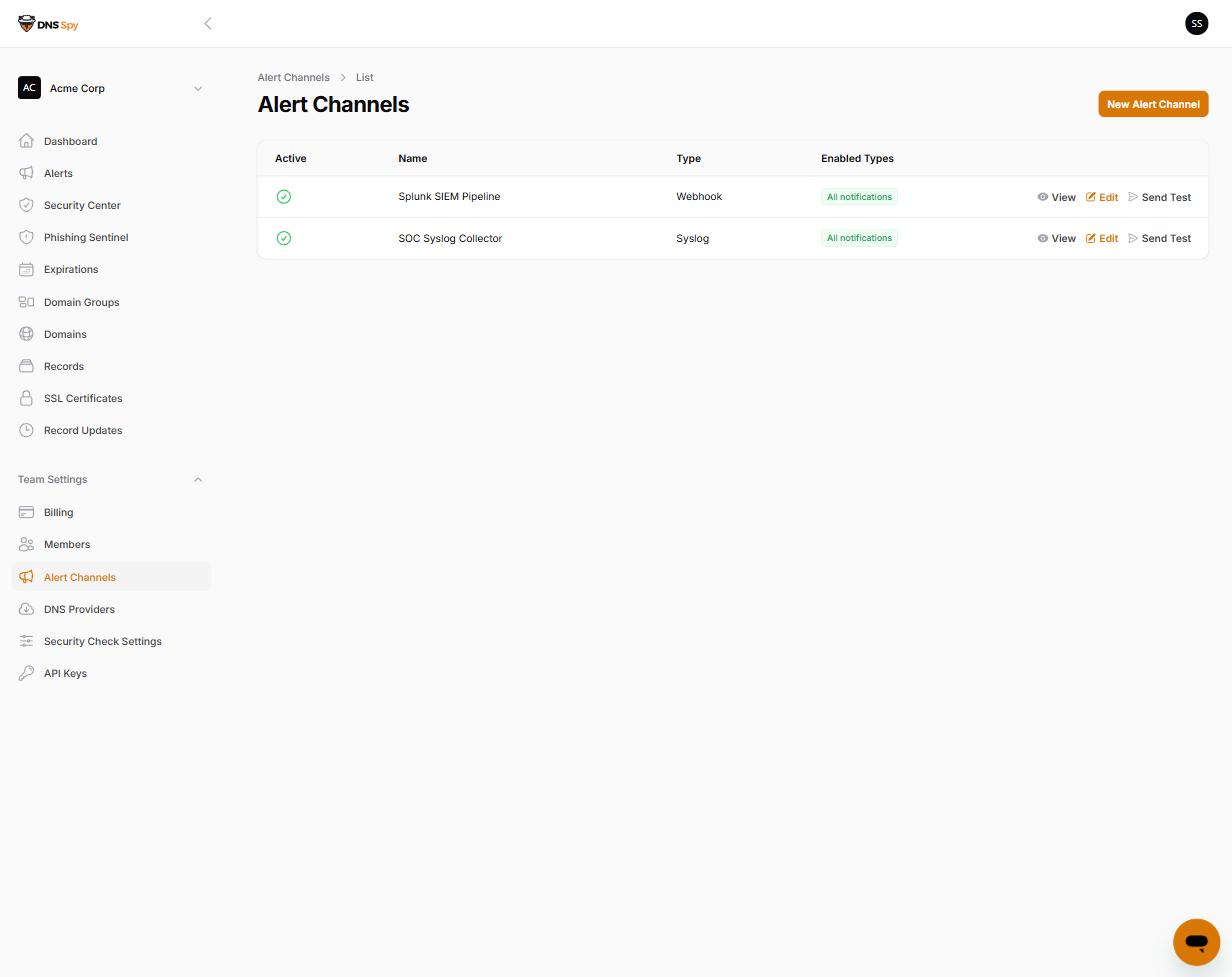Create a New Alert Channel
The width and height of the screenshot is (1232, 977).
pyautogui.click(x=1153, y=104)
